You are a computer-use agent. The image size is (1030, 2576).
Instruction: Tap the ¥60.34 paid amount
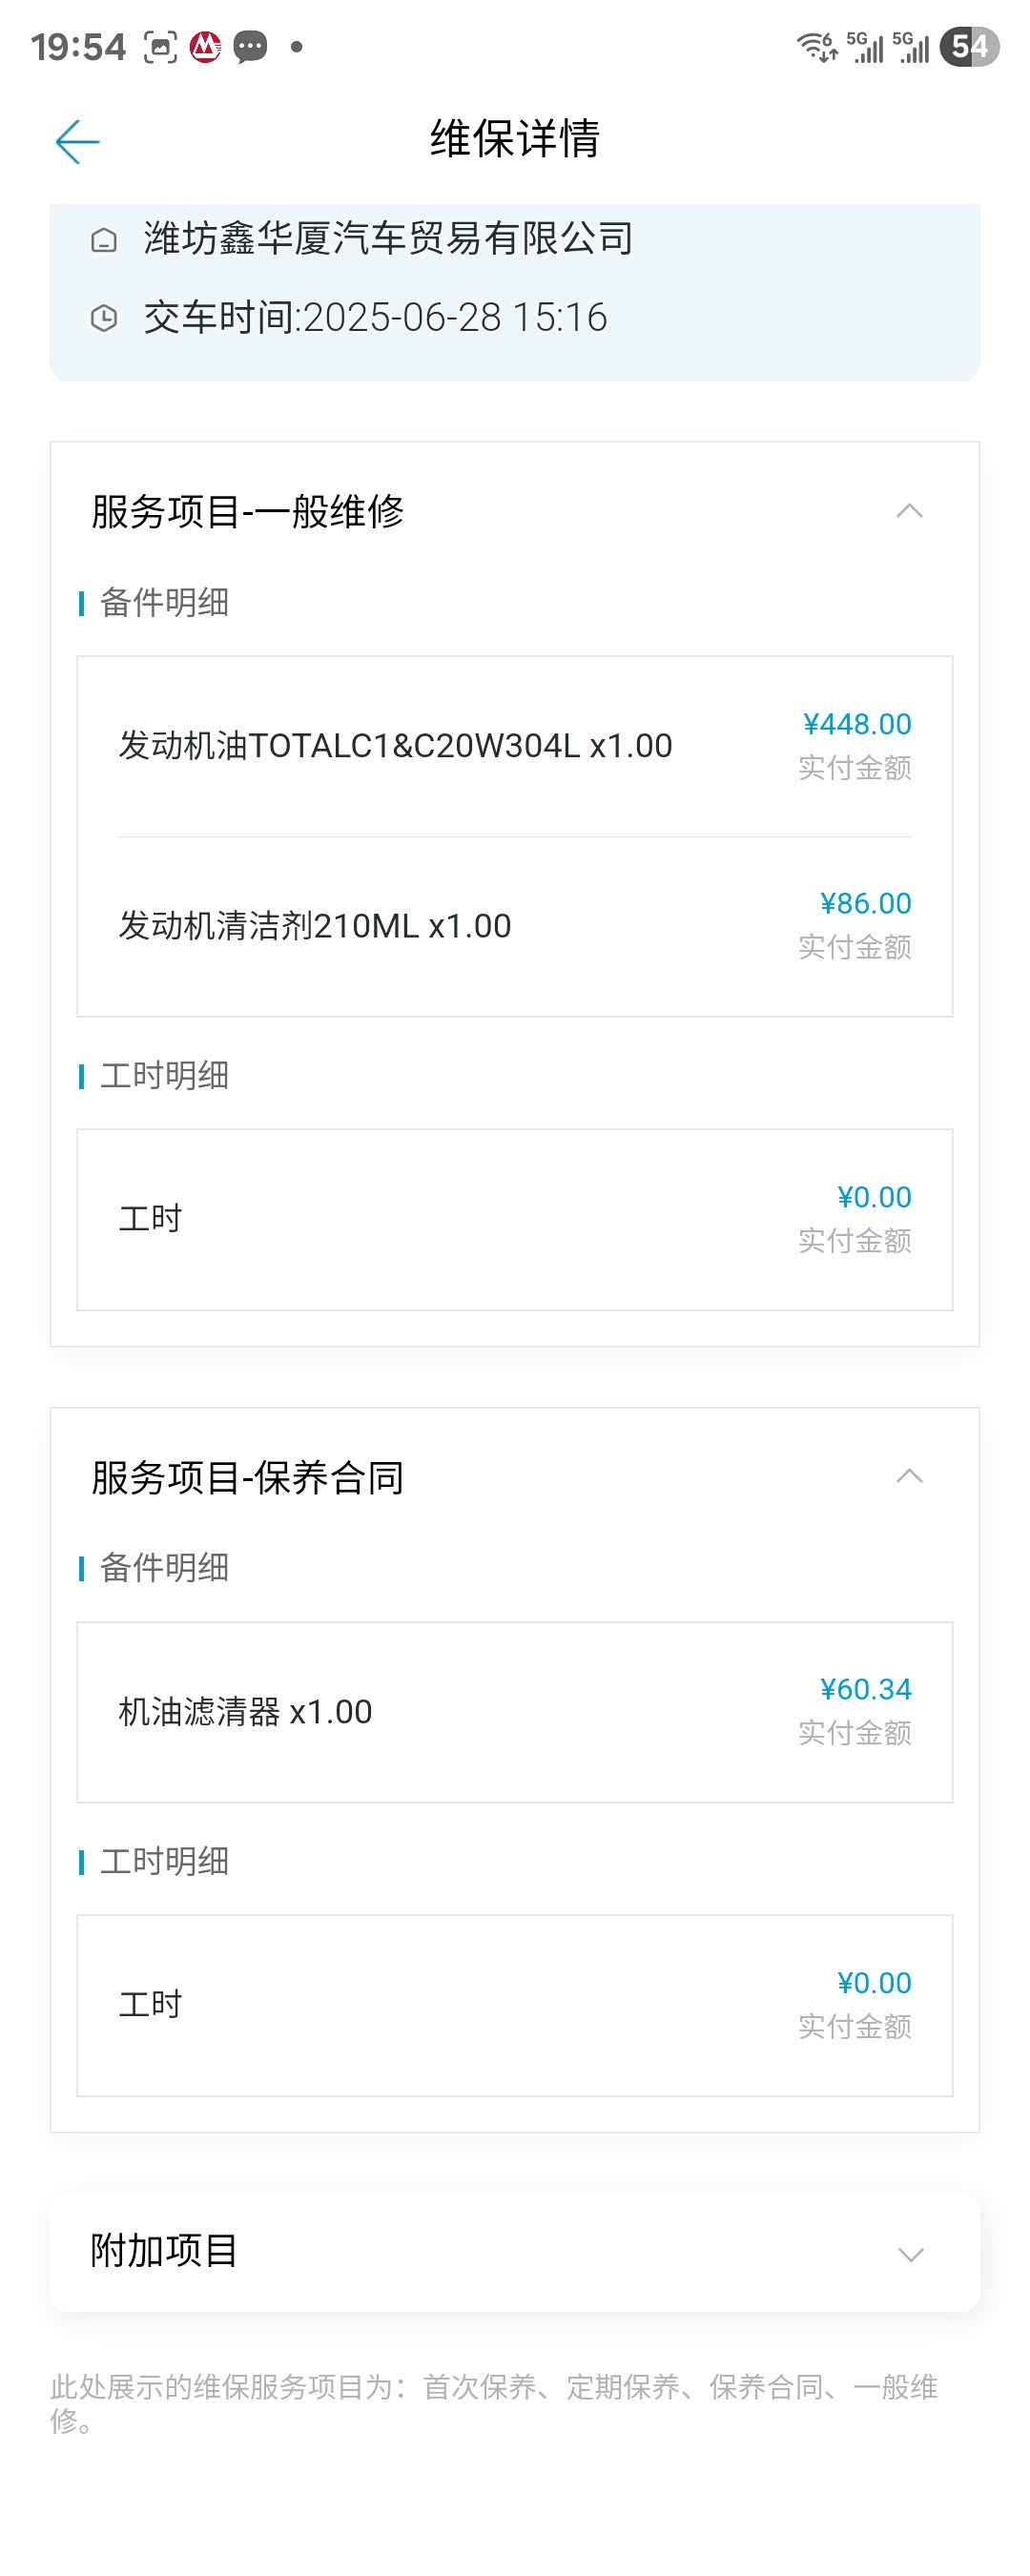pyautogui.click(x=865, y=1689)
